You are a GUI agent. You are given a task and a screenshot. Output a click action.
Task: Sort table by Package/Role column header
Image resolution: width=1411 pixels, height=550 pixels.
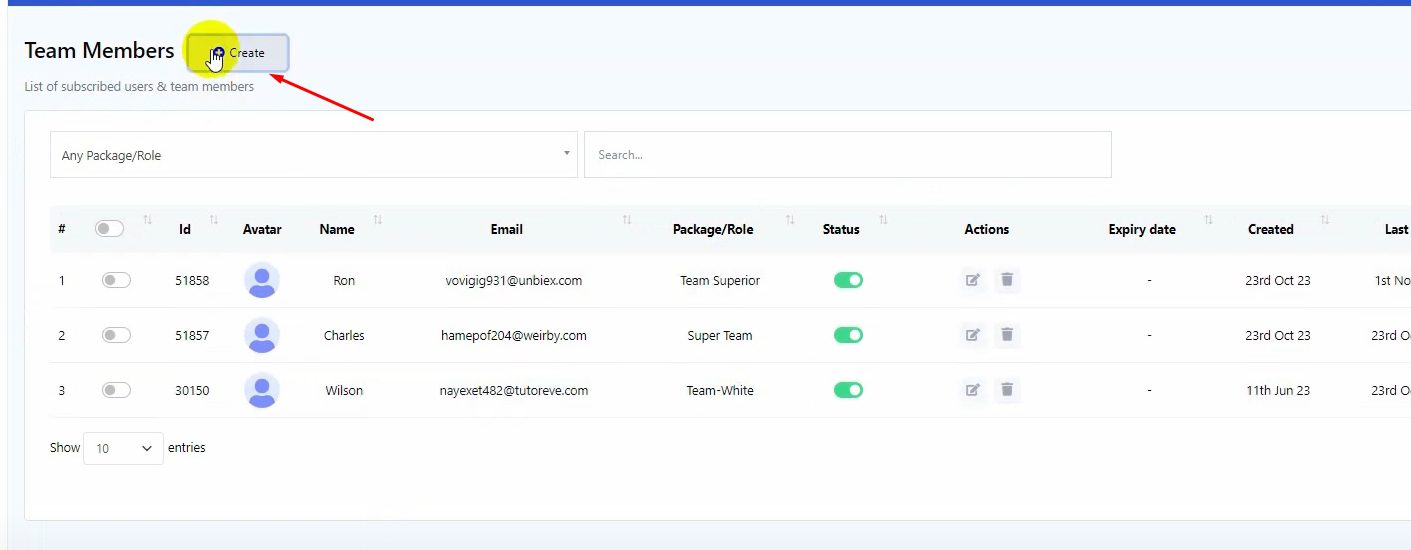point(713,229)
